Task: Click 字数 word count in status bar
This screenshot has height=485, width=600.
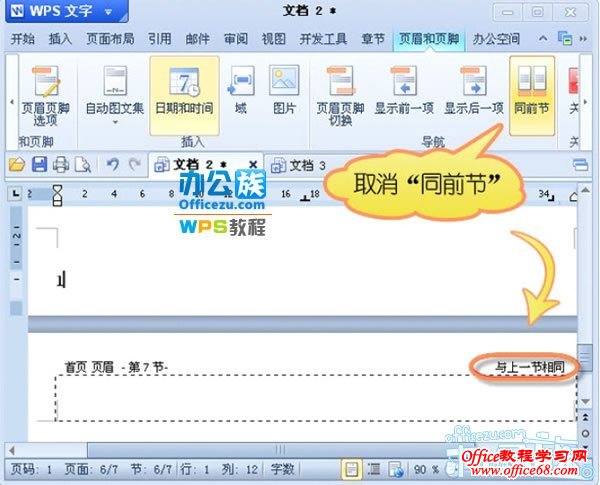Action: point(282,469)
